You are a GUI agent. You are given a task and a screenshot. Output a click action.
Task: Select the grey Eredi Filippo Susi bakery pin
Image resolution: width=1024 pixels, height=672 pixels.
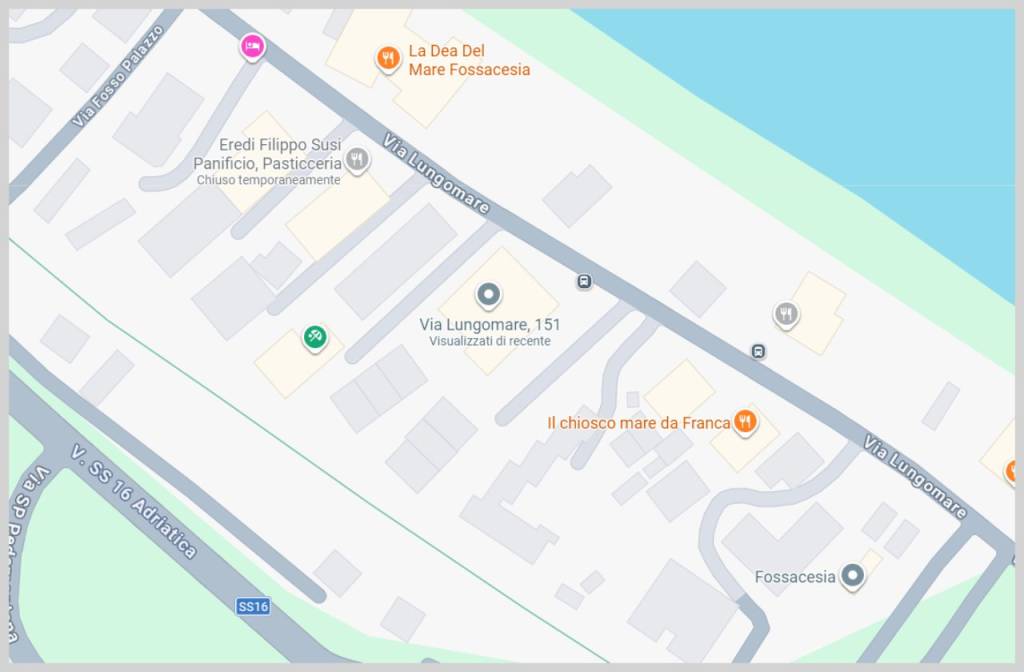point(357,160)
